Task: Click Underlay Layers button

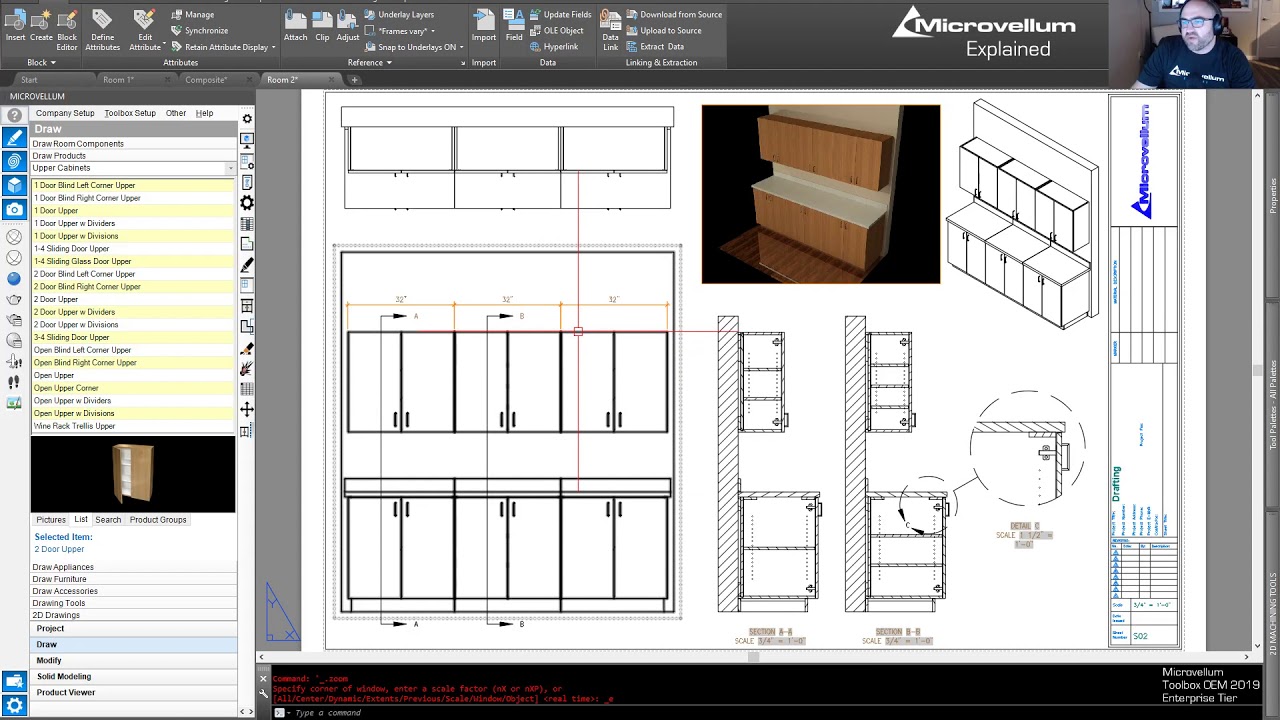Action: coord(399,15)
